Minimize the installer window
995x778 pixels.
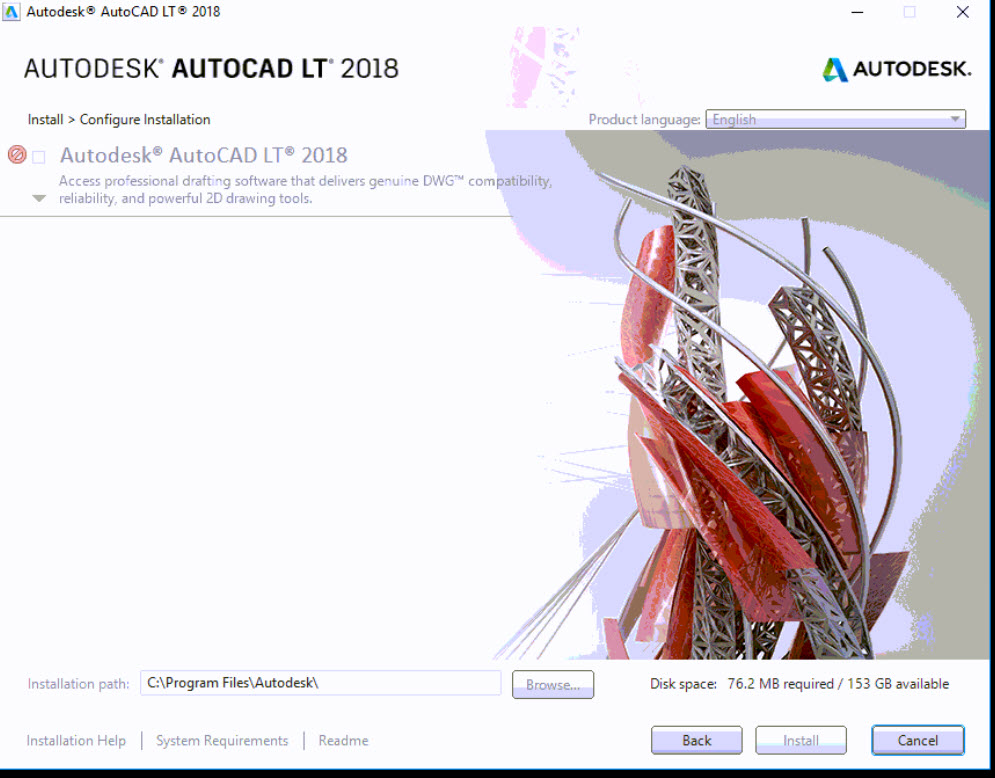(x=857, y=12)
